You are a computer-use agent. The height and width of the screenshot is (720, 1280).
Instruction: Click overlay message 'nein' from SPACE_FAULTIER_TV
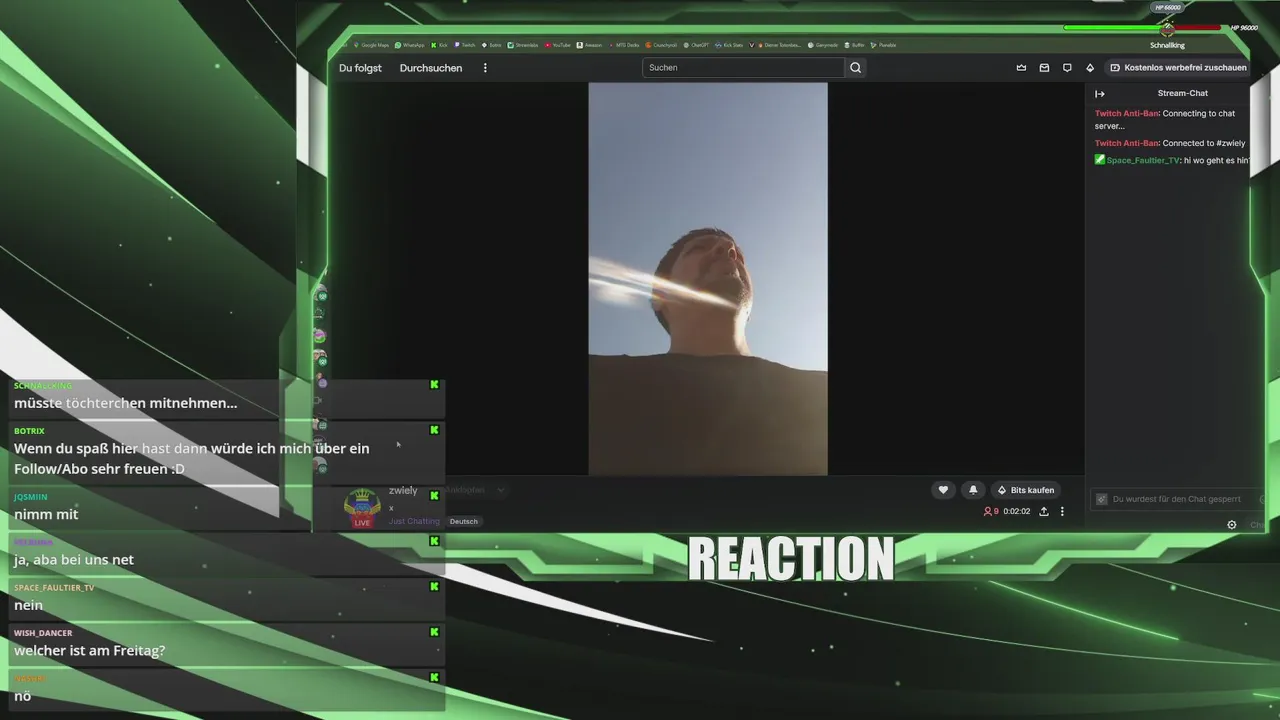(28, 605)
